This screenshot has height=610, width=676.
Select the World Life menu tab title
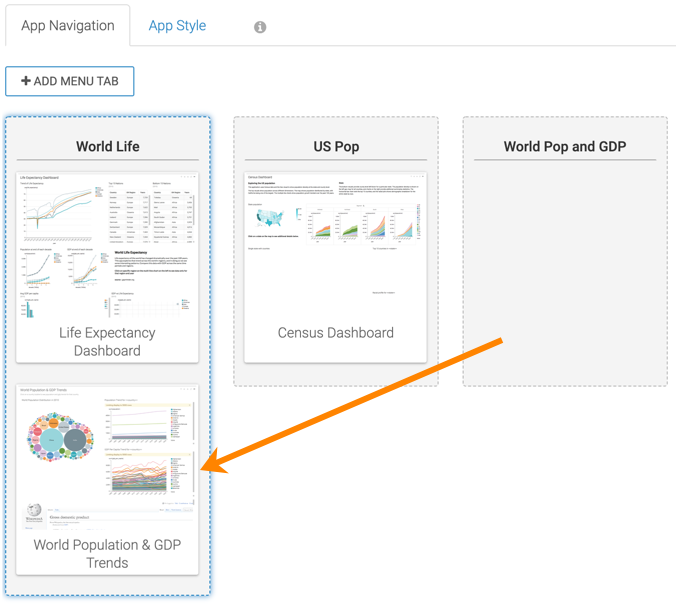click(x=108, y=146)
